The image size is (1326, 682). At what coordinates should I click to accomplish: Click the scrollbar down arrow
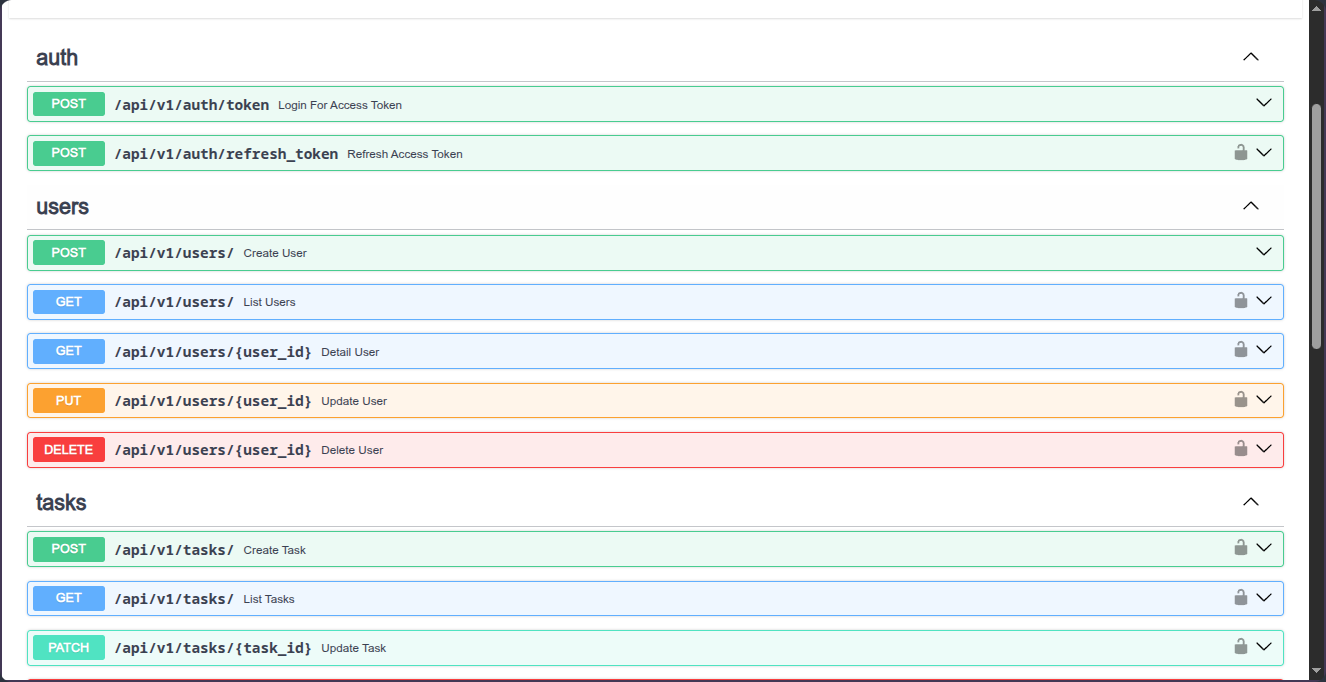(x=1316, y=671)
